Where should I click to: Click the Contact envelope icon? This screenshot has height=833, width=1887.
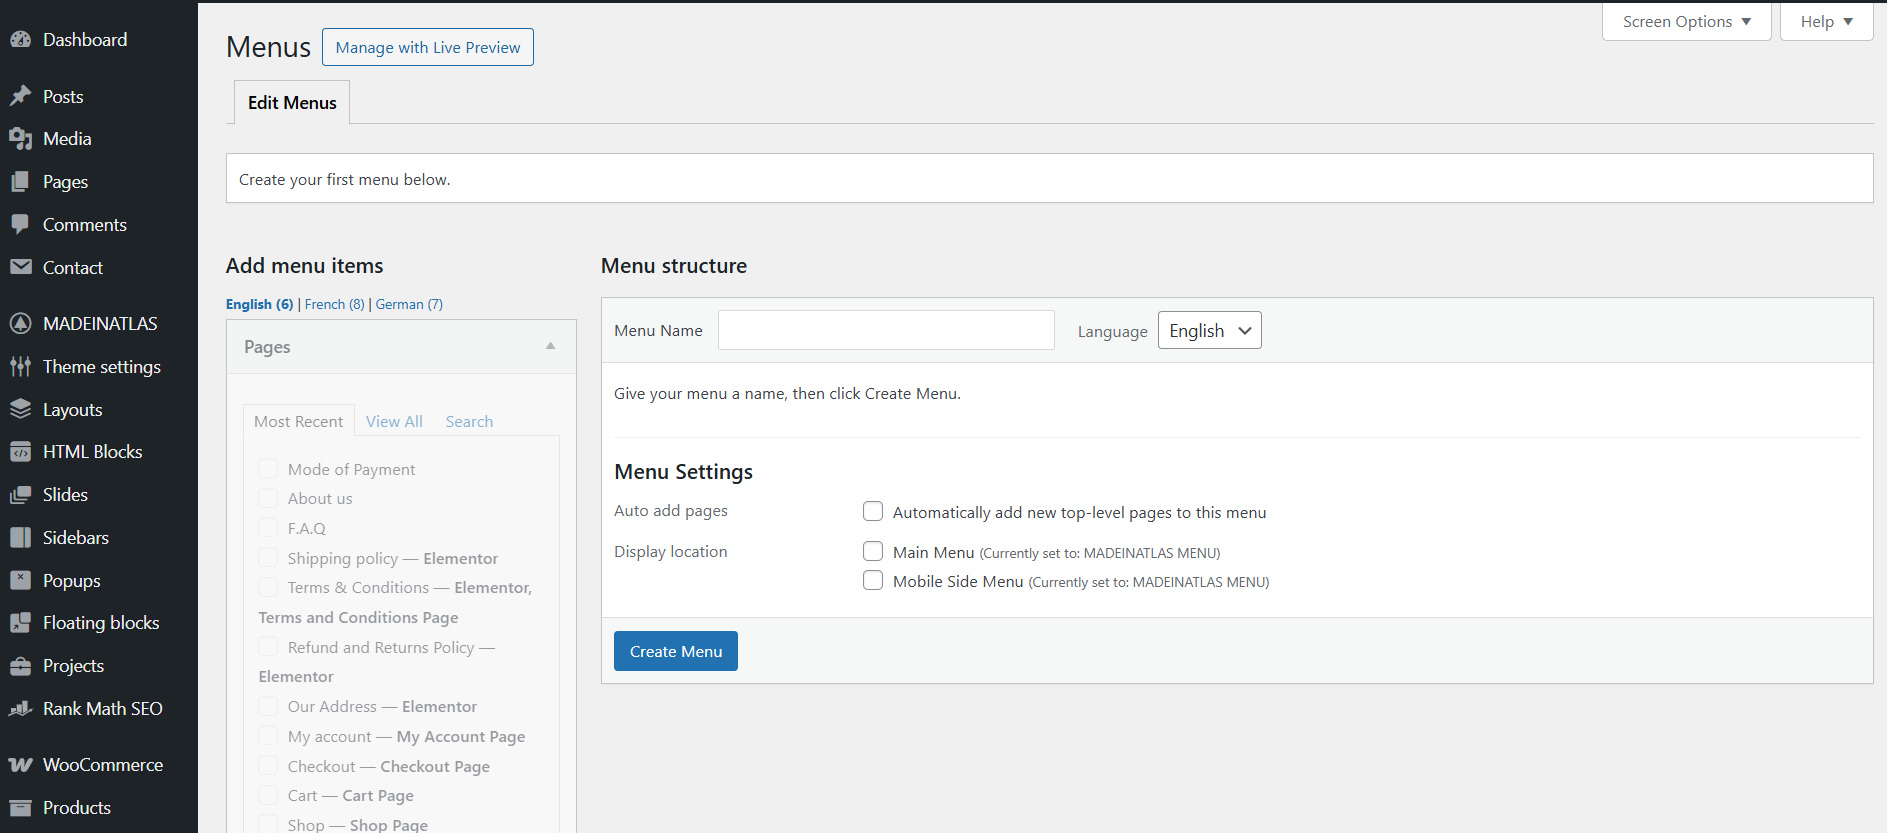[x=20, y=268]
